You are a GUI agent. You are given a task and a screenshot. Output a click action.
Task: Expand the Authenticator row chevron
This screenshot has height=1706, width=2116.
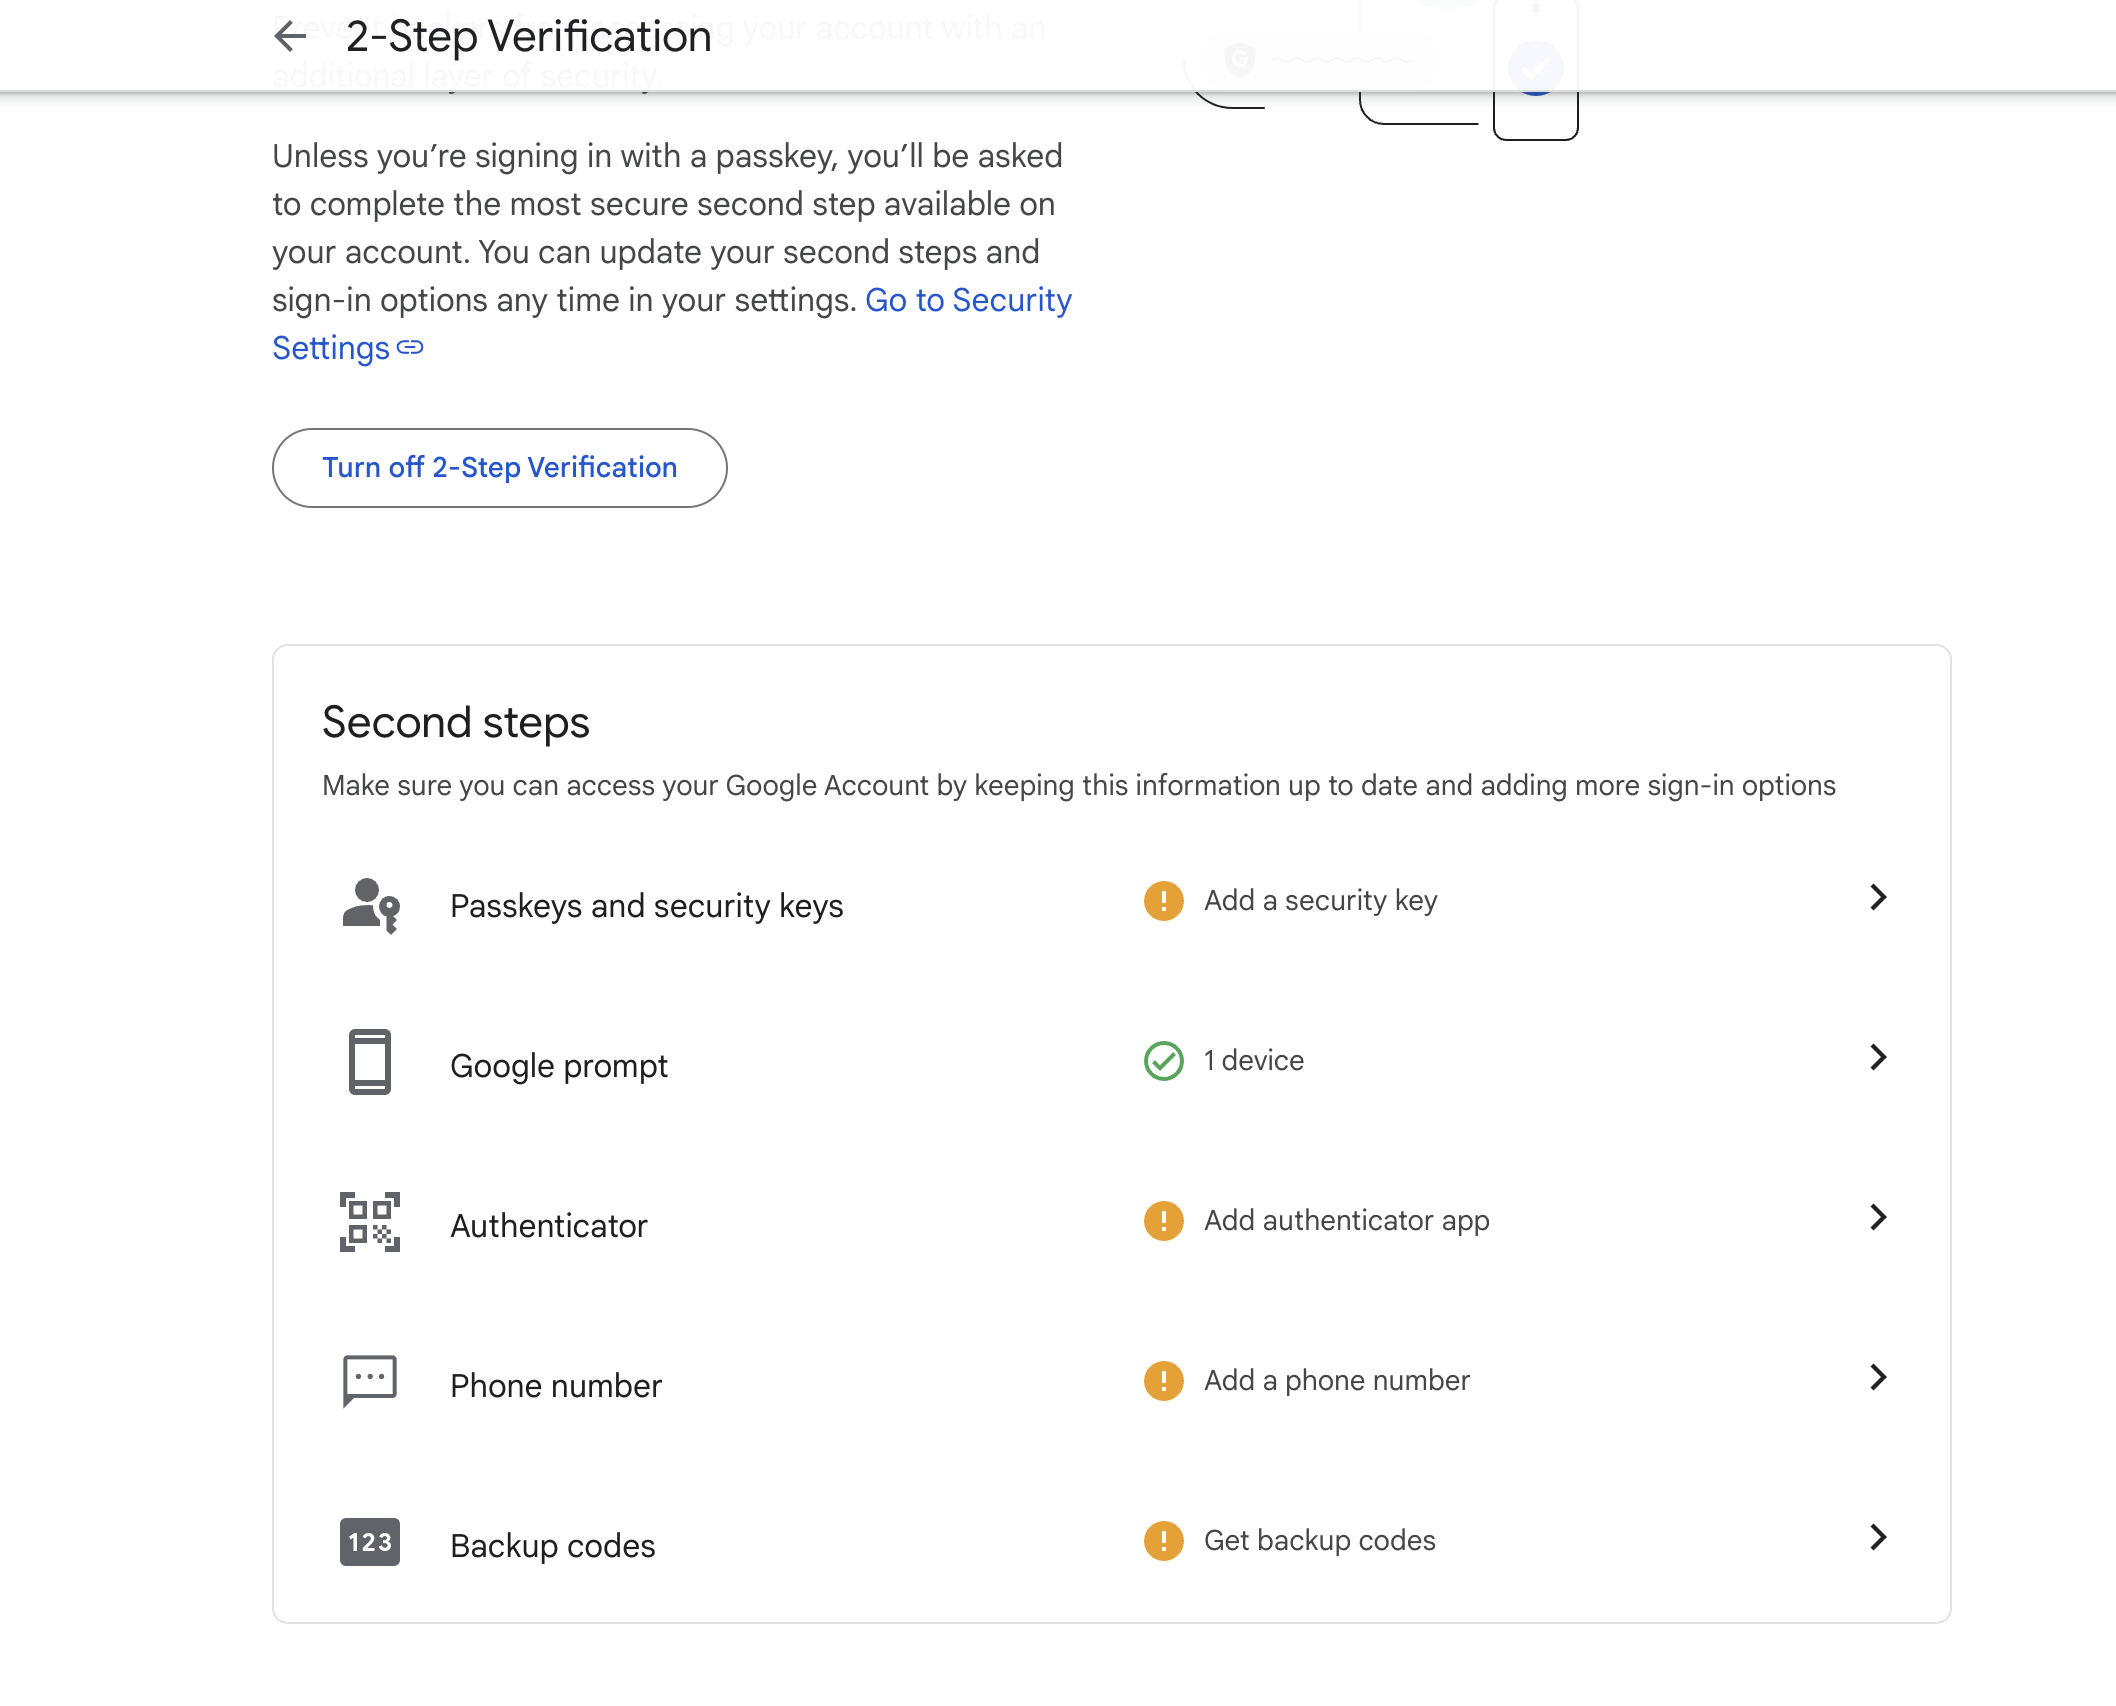(1878, 1217)
